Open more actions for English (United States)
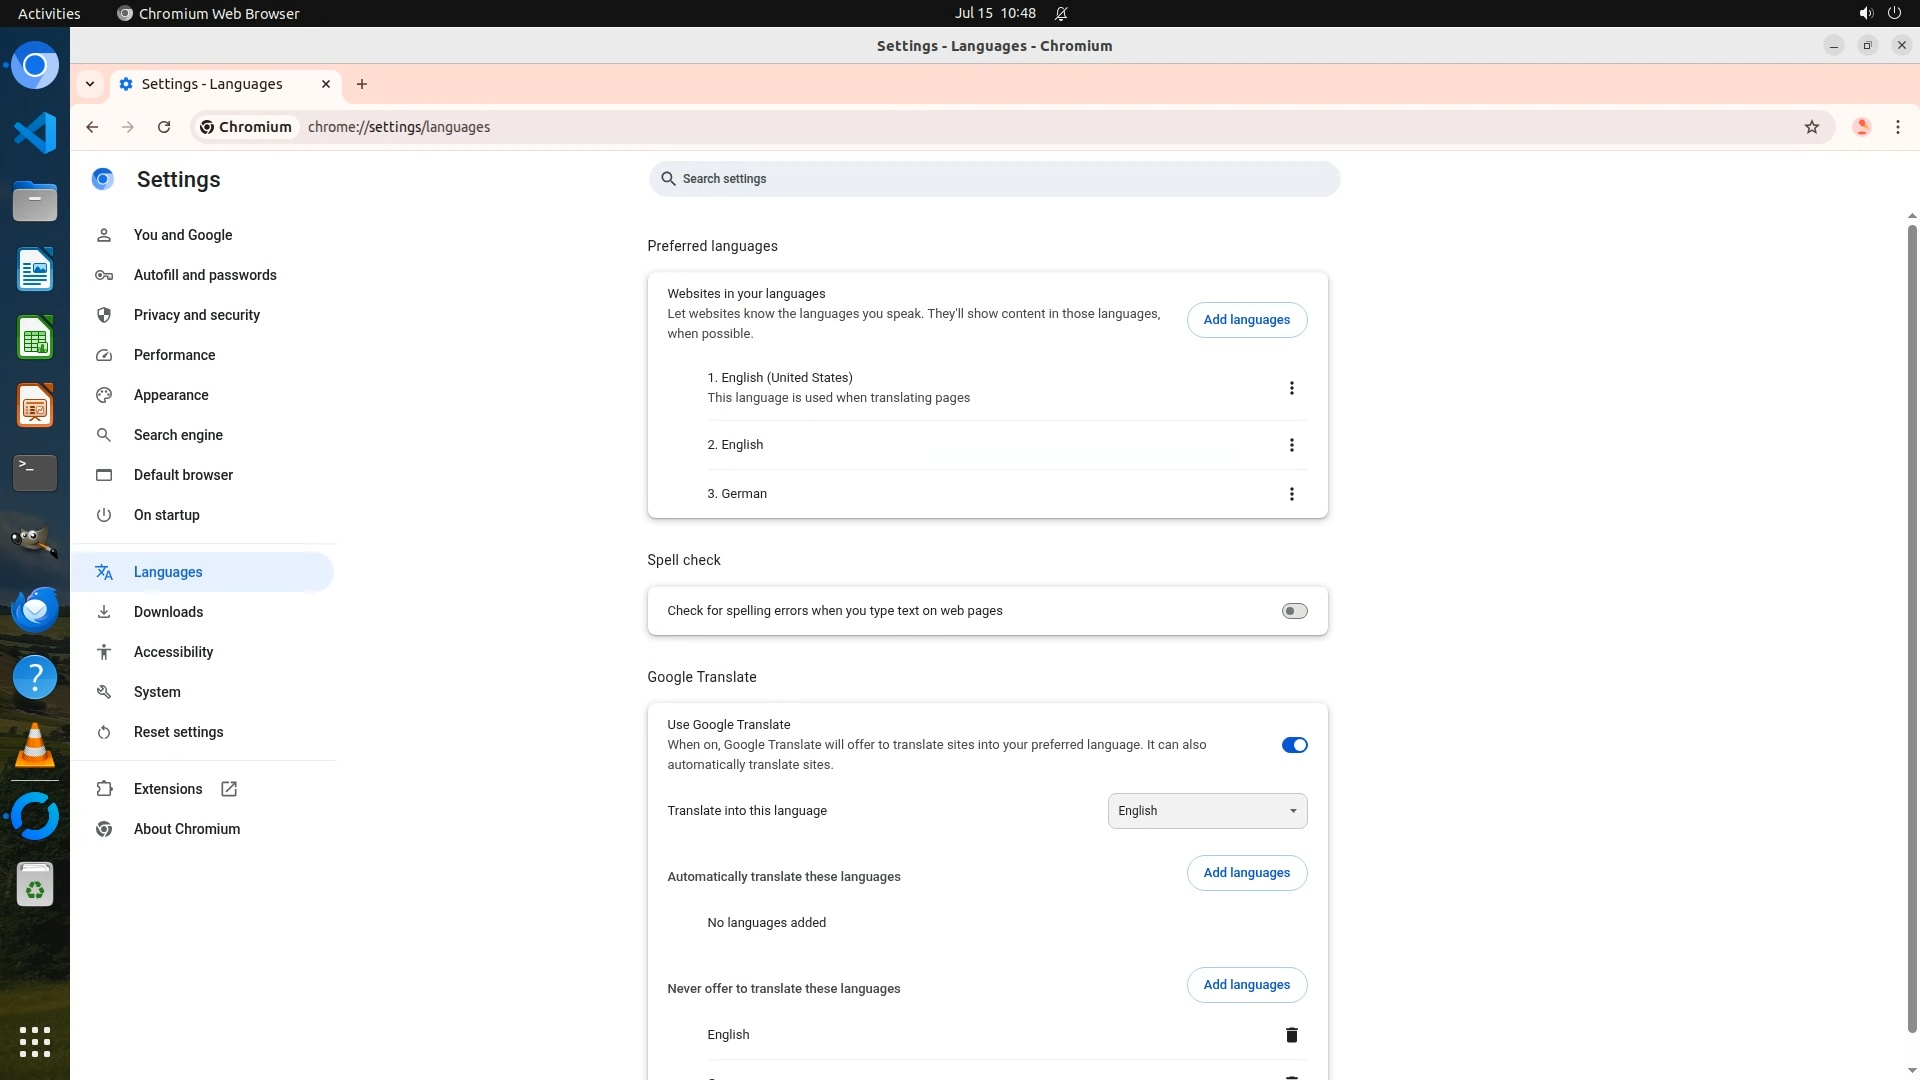 tap(1291, 388)
